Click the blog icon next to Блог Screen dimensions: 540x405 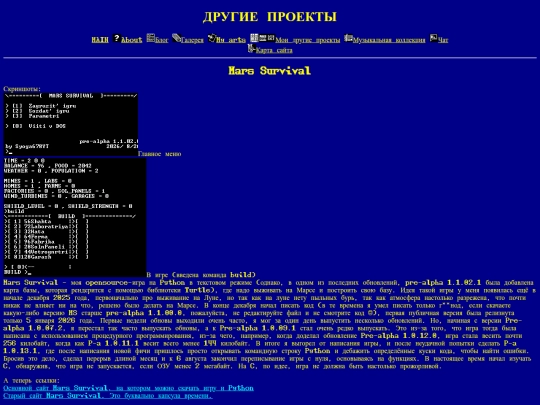click(x=150, y=38)
